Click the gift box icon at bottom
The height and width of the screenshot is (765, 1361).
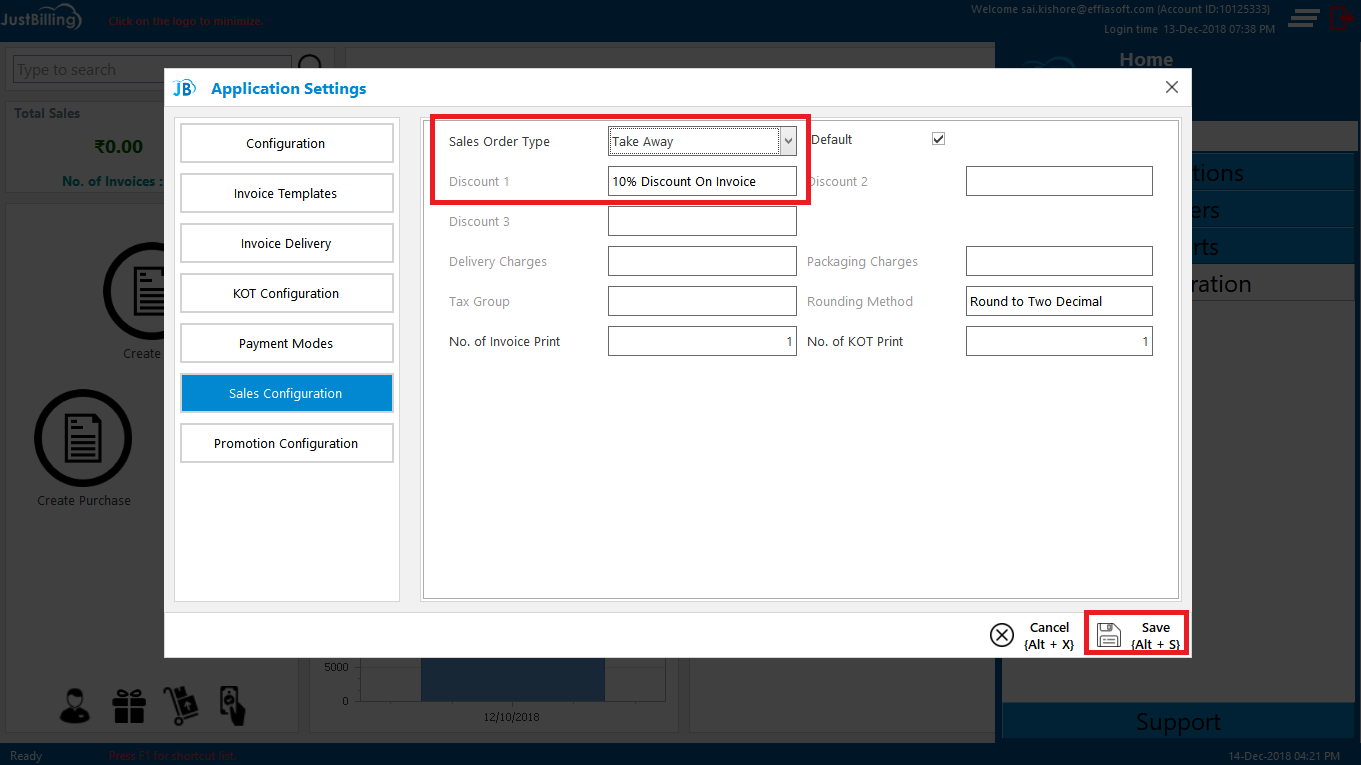tap(129, 706)
